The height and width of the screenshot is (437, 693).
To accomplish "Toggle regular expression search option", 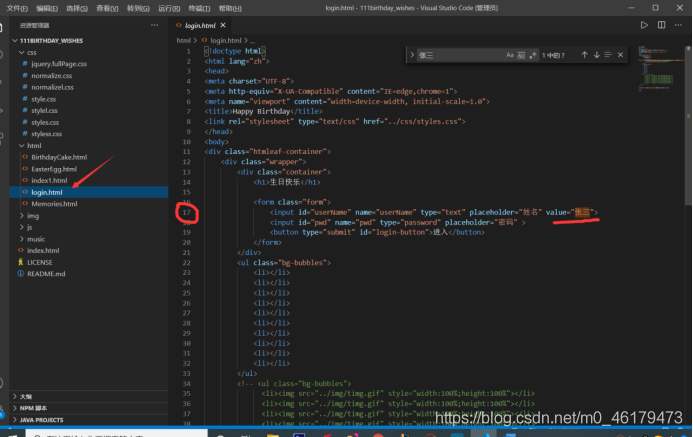I will pos(532,55).
